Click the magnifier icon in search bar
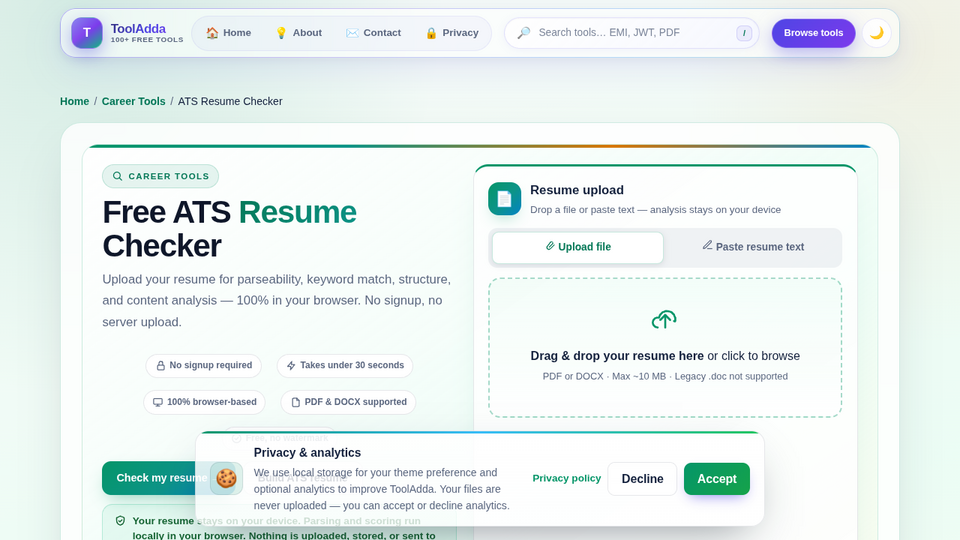This screenshot has height=540, width=960. click(523, 33)
